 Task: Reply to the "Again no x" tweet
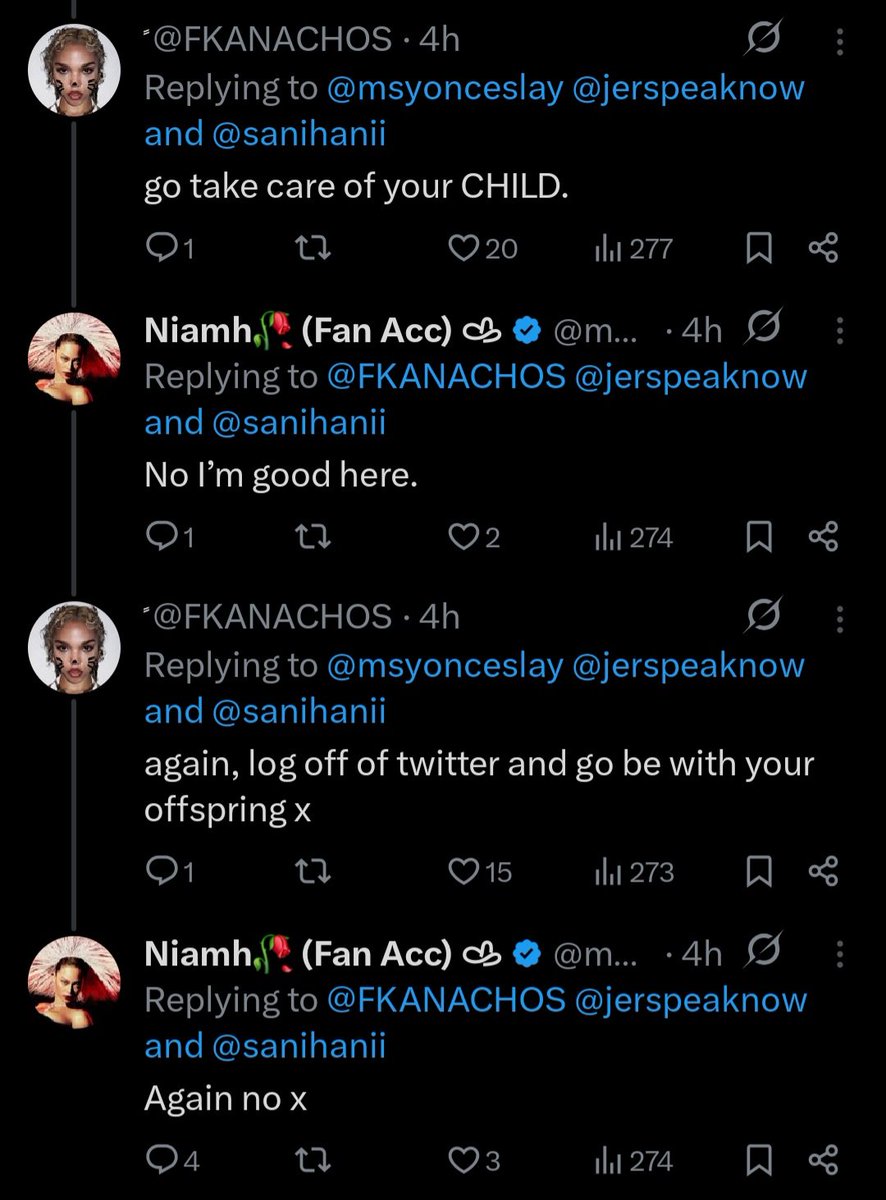(160, 1161)
